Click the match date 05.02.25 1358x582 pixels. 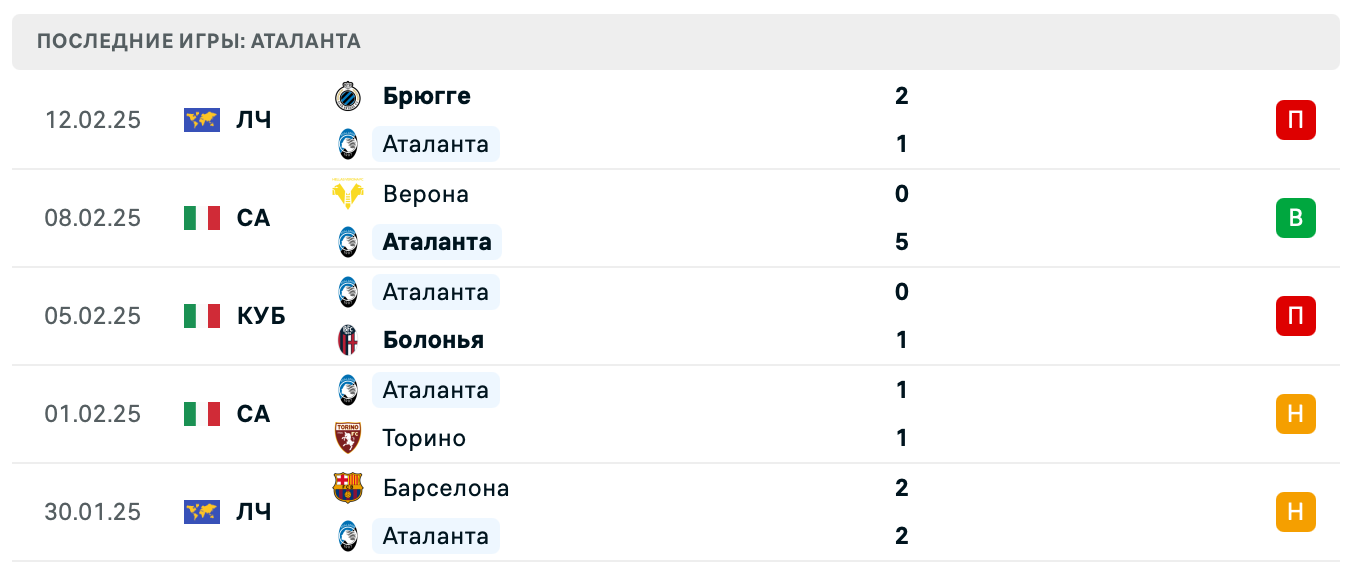point(93,316)
